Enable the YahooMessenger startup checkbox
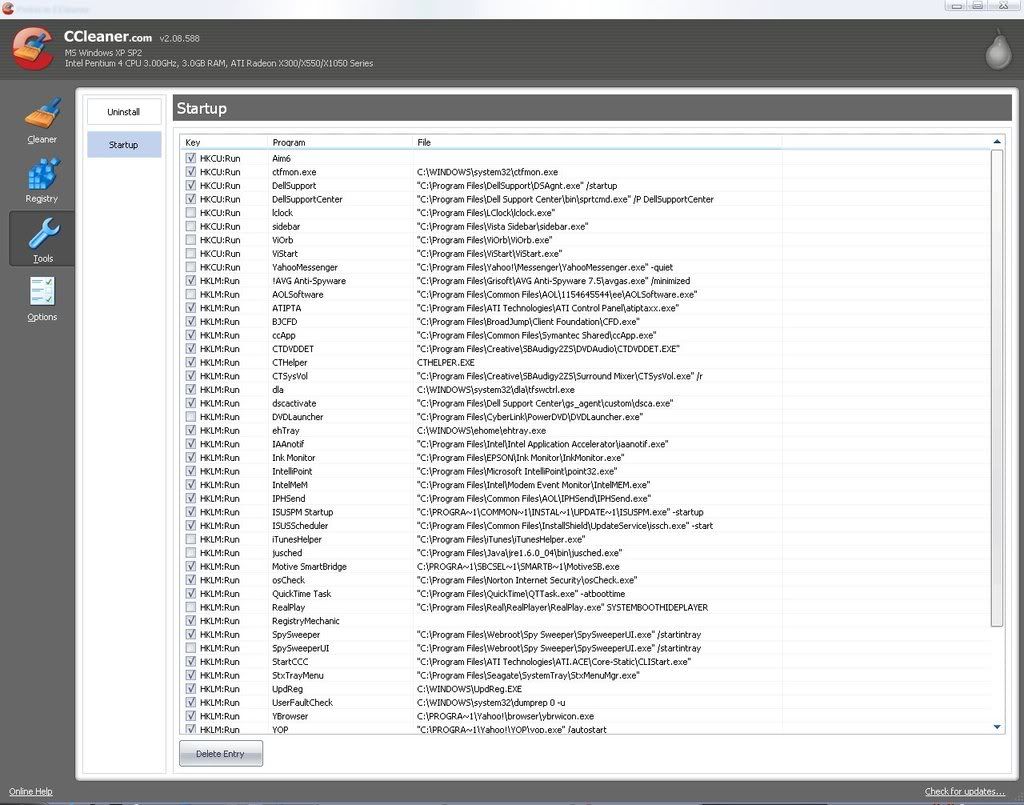The width and height of the screenshot is (1024, 805). coord(191,268)
